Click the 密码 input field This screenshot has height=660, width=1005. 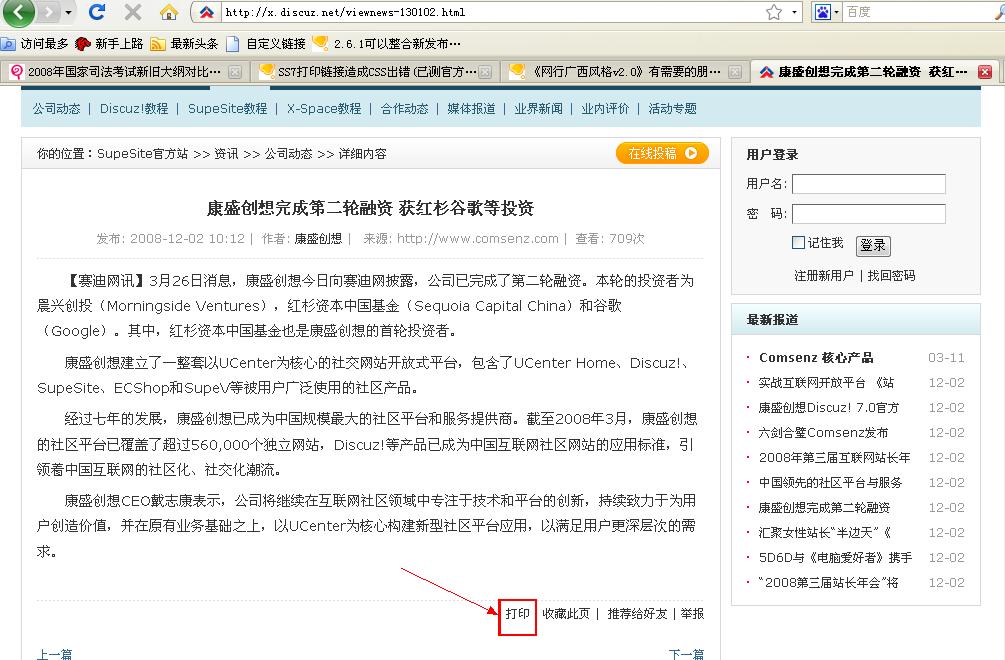coord(868,214)
